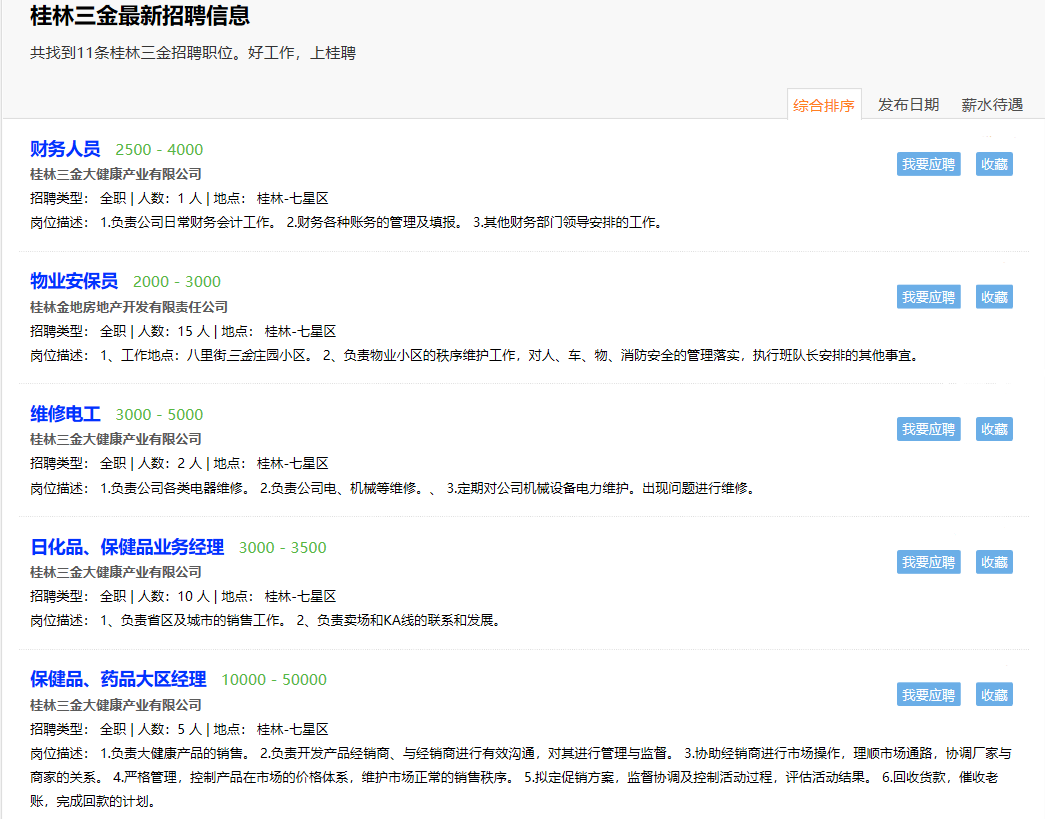
Task: Click the 保健品、药品大区经理 job description paragraph
Action: coord(521,777)
